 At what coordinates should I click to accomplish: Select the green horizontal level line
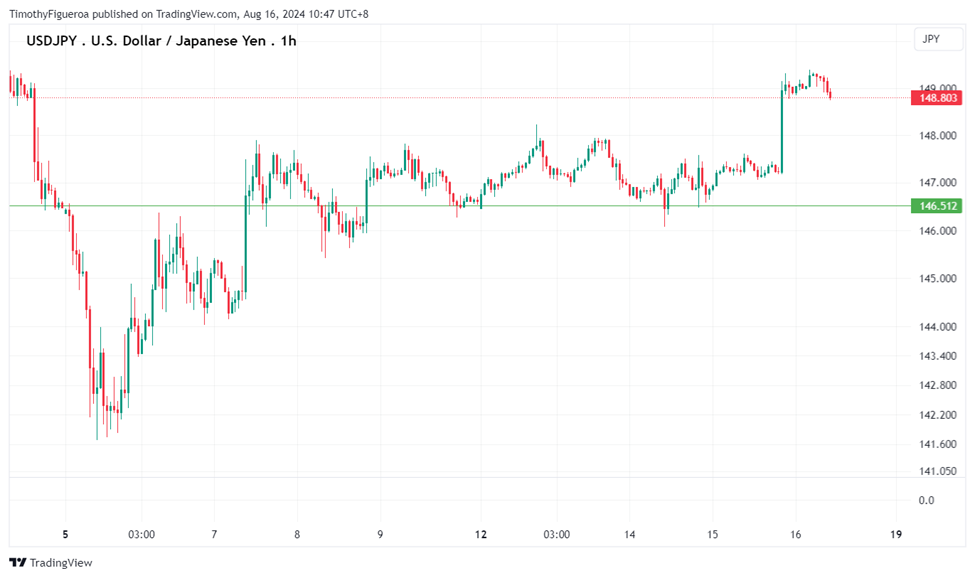[500, 206]
